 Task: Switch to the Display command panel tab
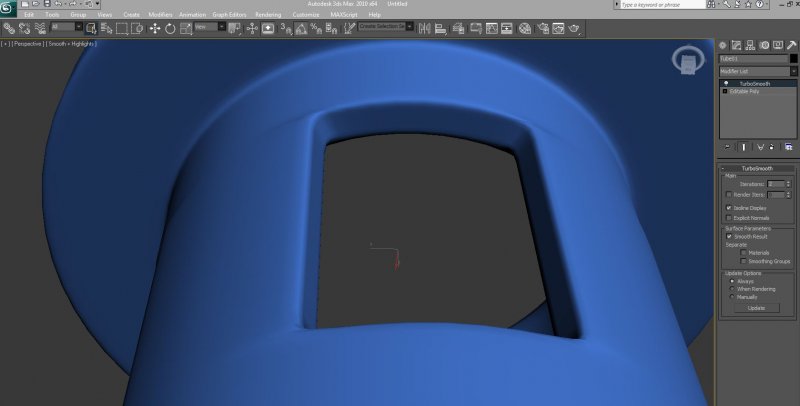coord(778,45)
